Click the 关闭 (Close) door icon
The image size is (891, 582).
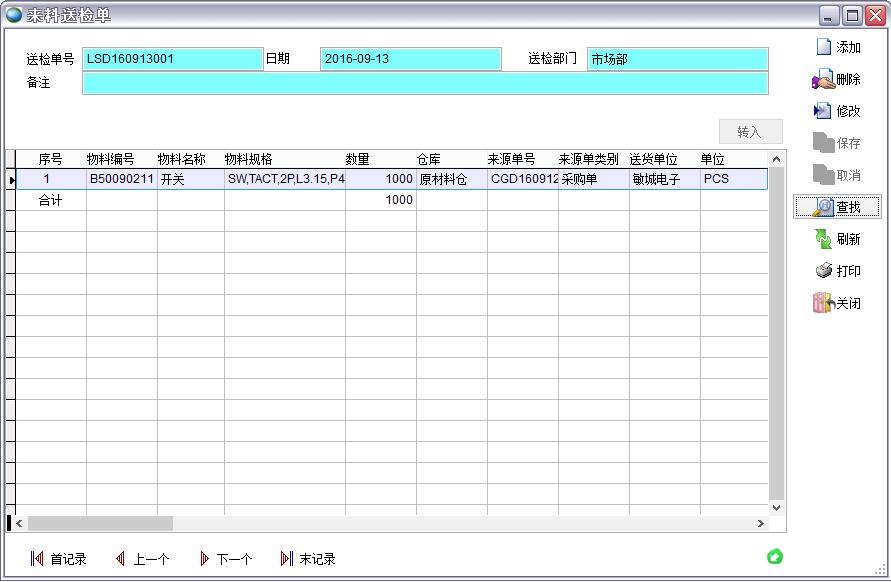pyautogui.click(x=823, y=303)
